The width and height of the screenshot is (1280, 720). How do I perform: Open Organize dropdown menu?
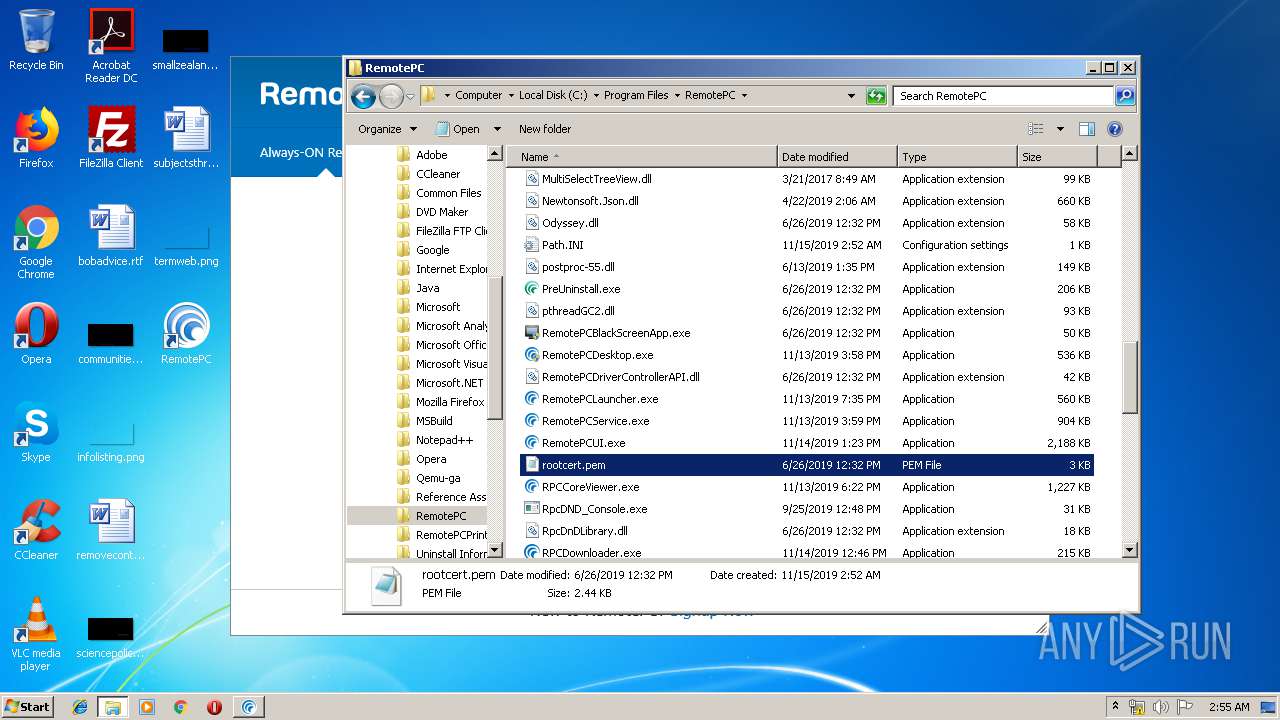coord(387,129)
